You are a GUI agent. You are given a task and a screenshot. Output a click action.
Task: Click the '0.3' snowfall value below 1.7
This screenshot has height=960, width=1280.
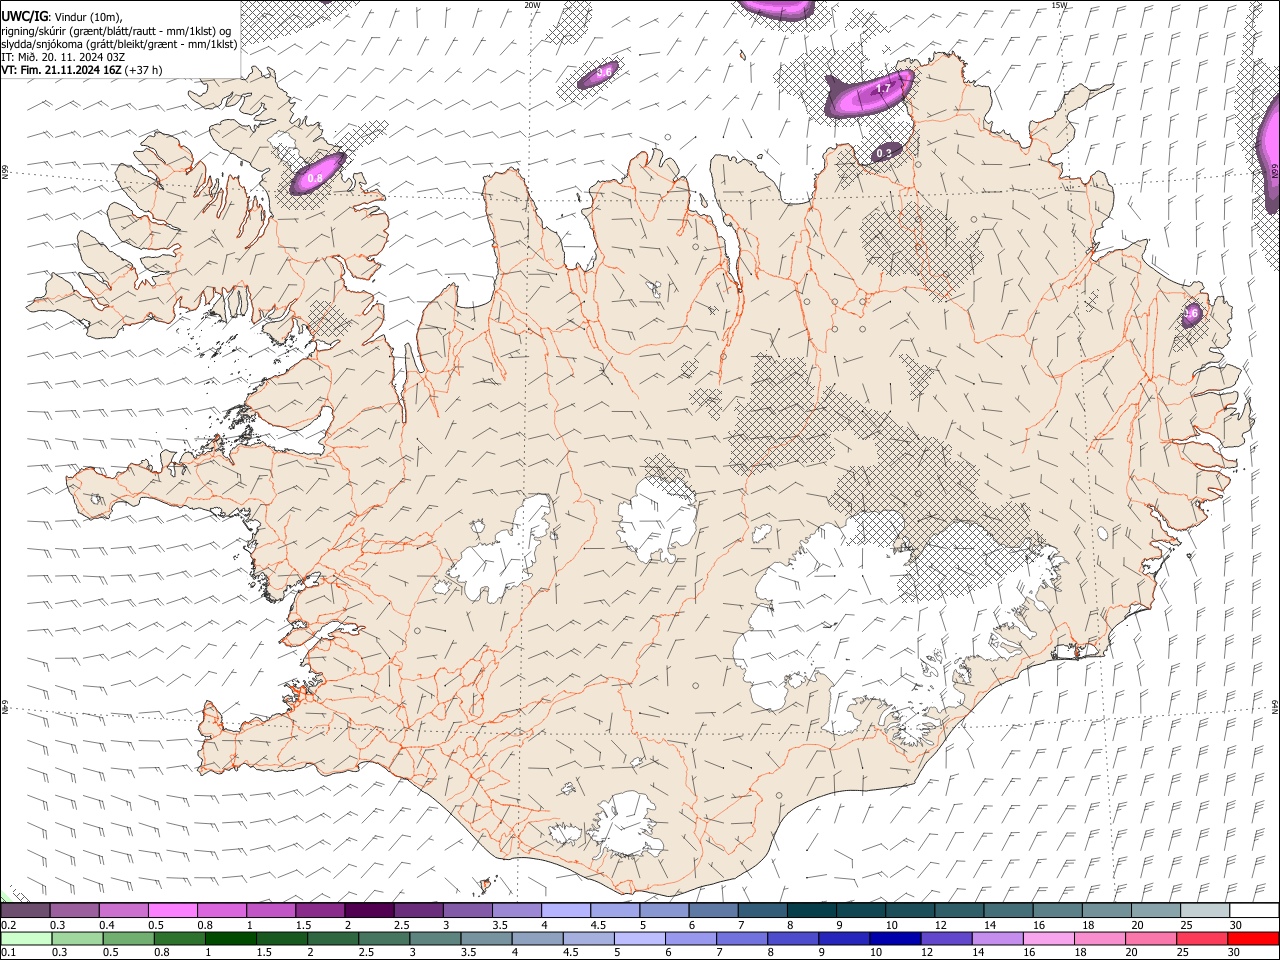click(884, 153)
